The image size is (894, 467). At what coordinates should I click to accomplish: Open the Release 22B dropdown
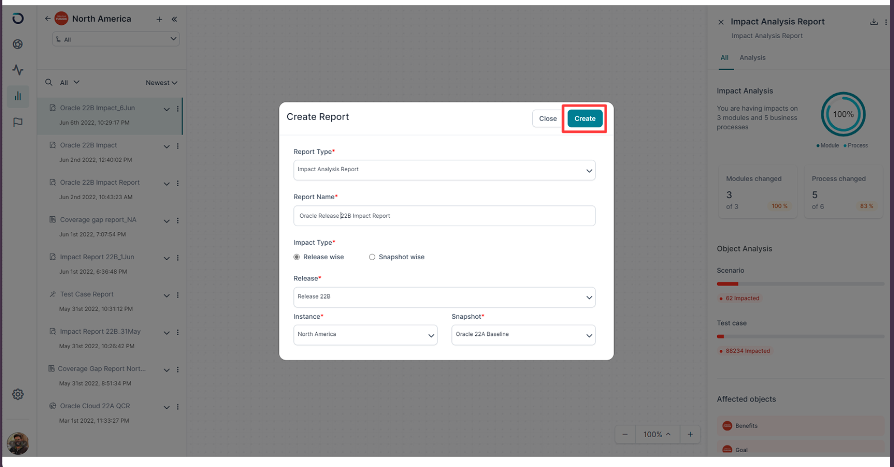pos(444,297)
